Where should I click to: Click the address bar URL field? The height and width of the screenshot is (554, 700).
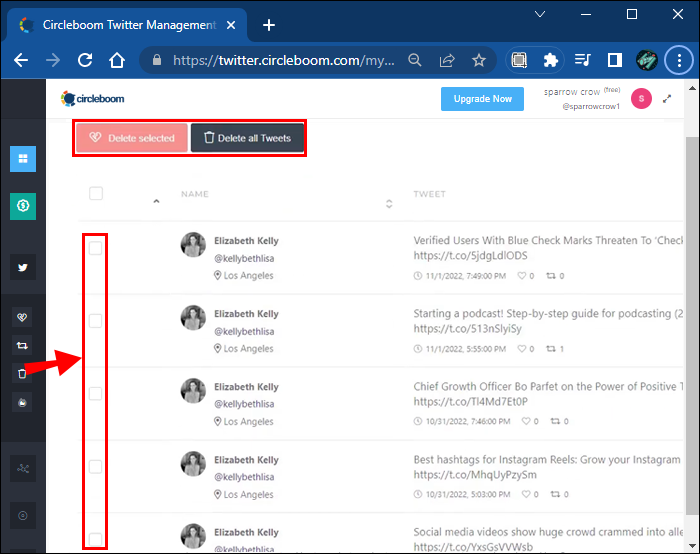pyautogui.click(x=284, y=60)
